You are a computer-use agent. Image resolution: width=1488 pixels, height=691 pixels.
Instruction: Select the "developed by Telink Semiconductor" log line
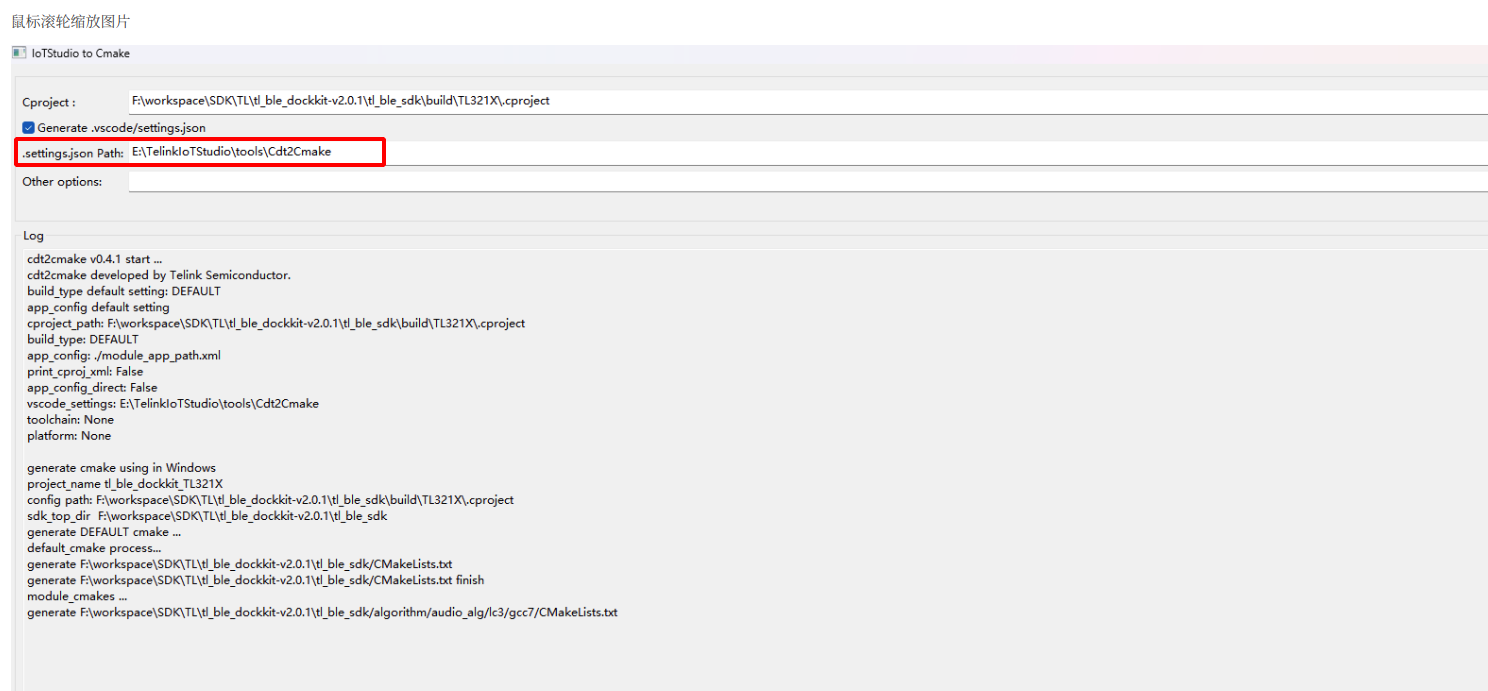pos(159,275)
